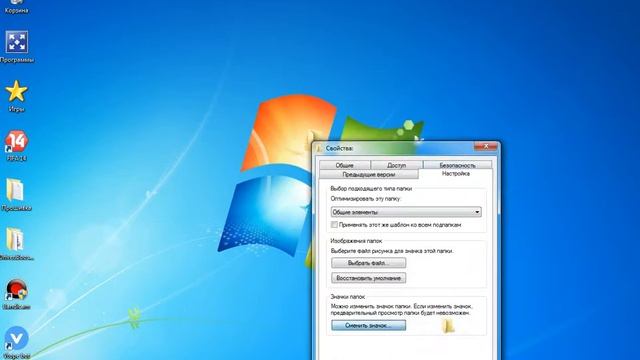Click the folder icon preview next to Сменить значок

tap(448, 326)
